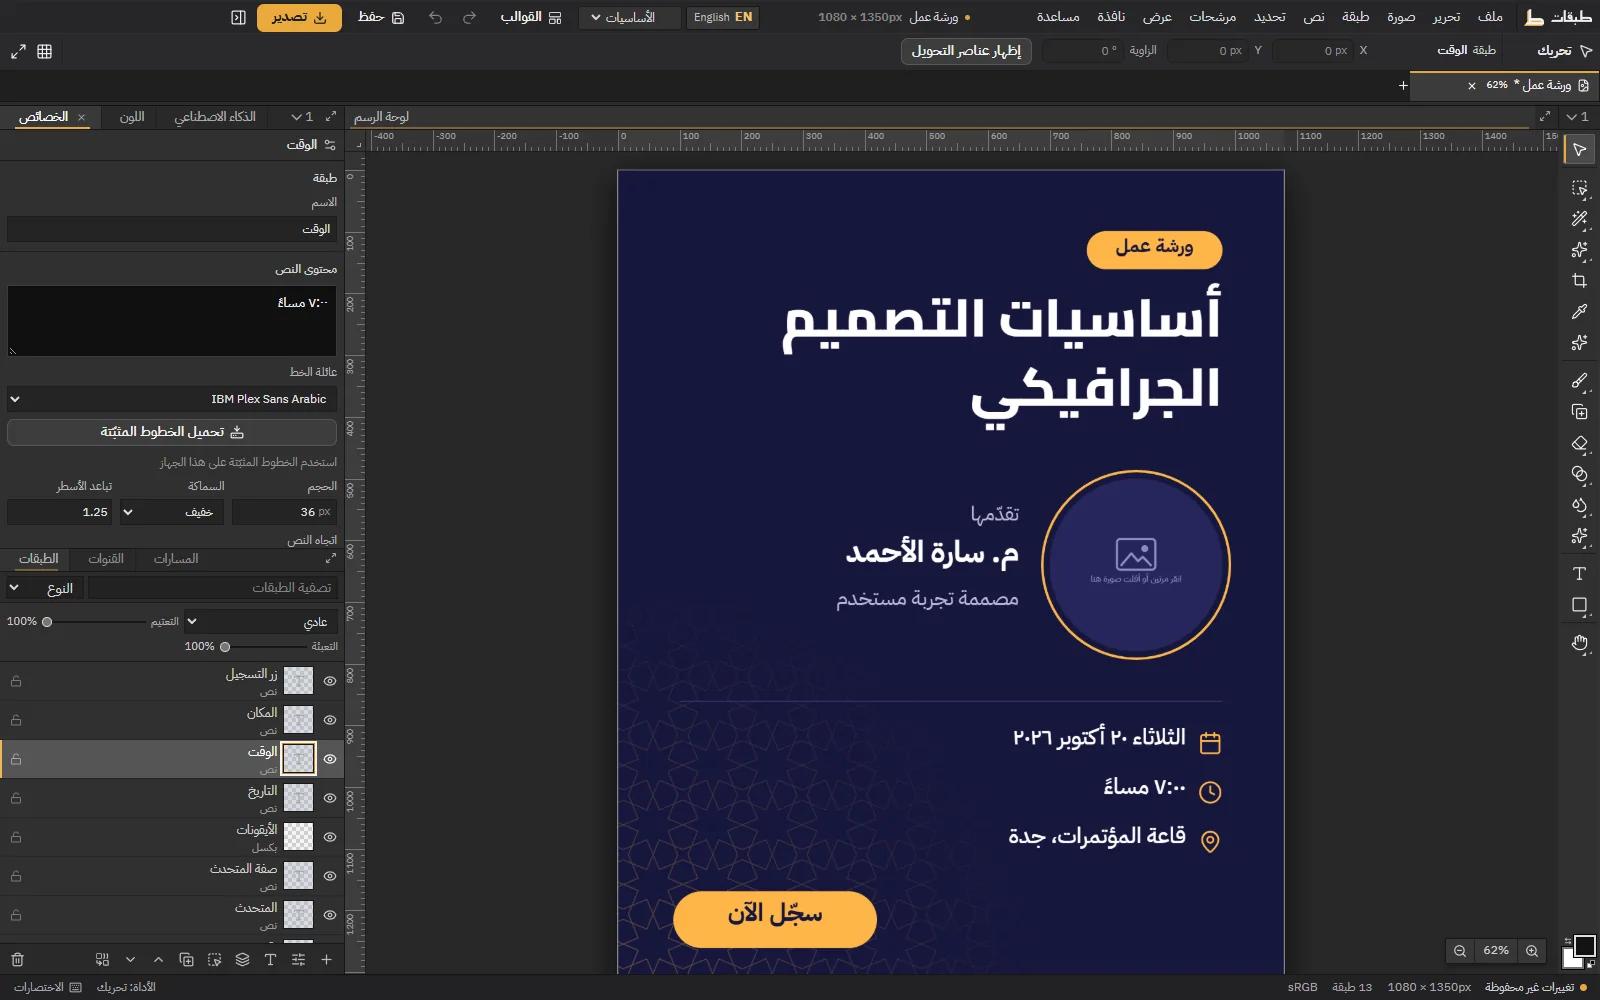Select the Rectangle shape tool
This screenshot has width=1600, height=1000.
coord(1579,605)
